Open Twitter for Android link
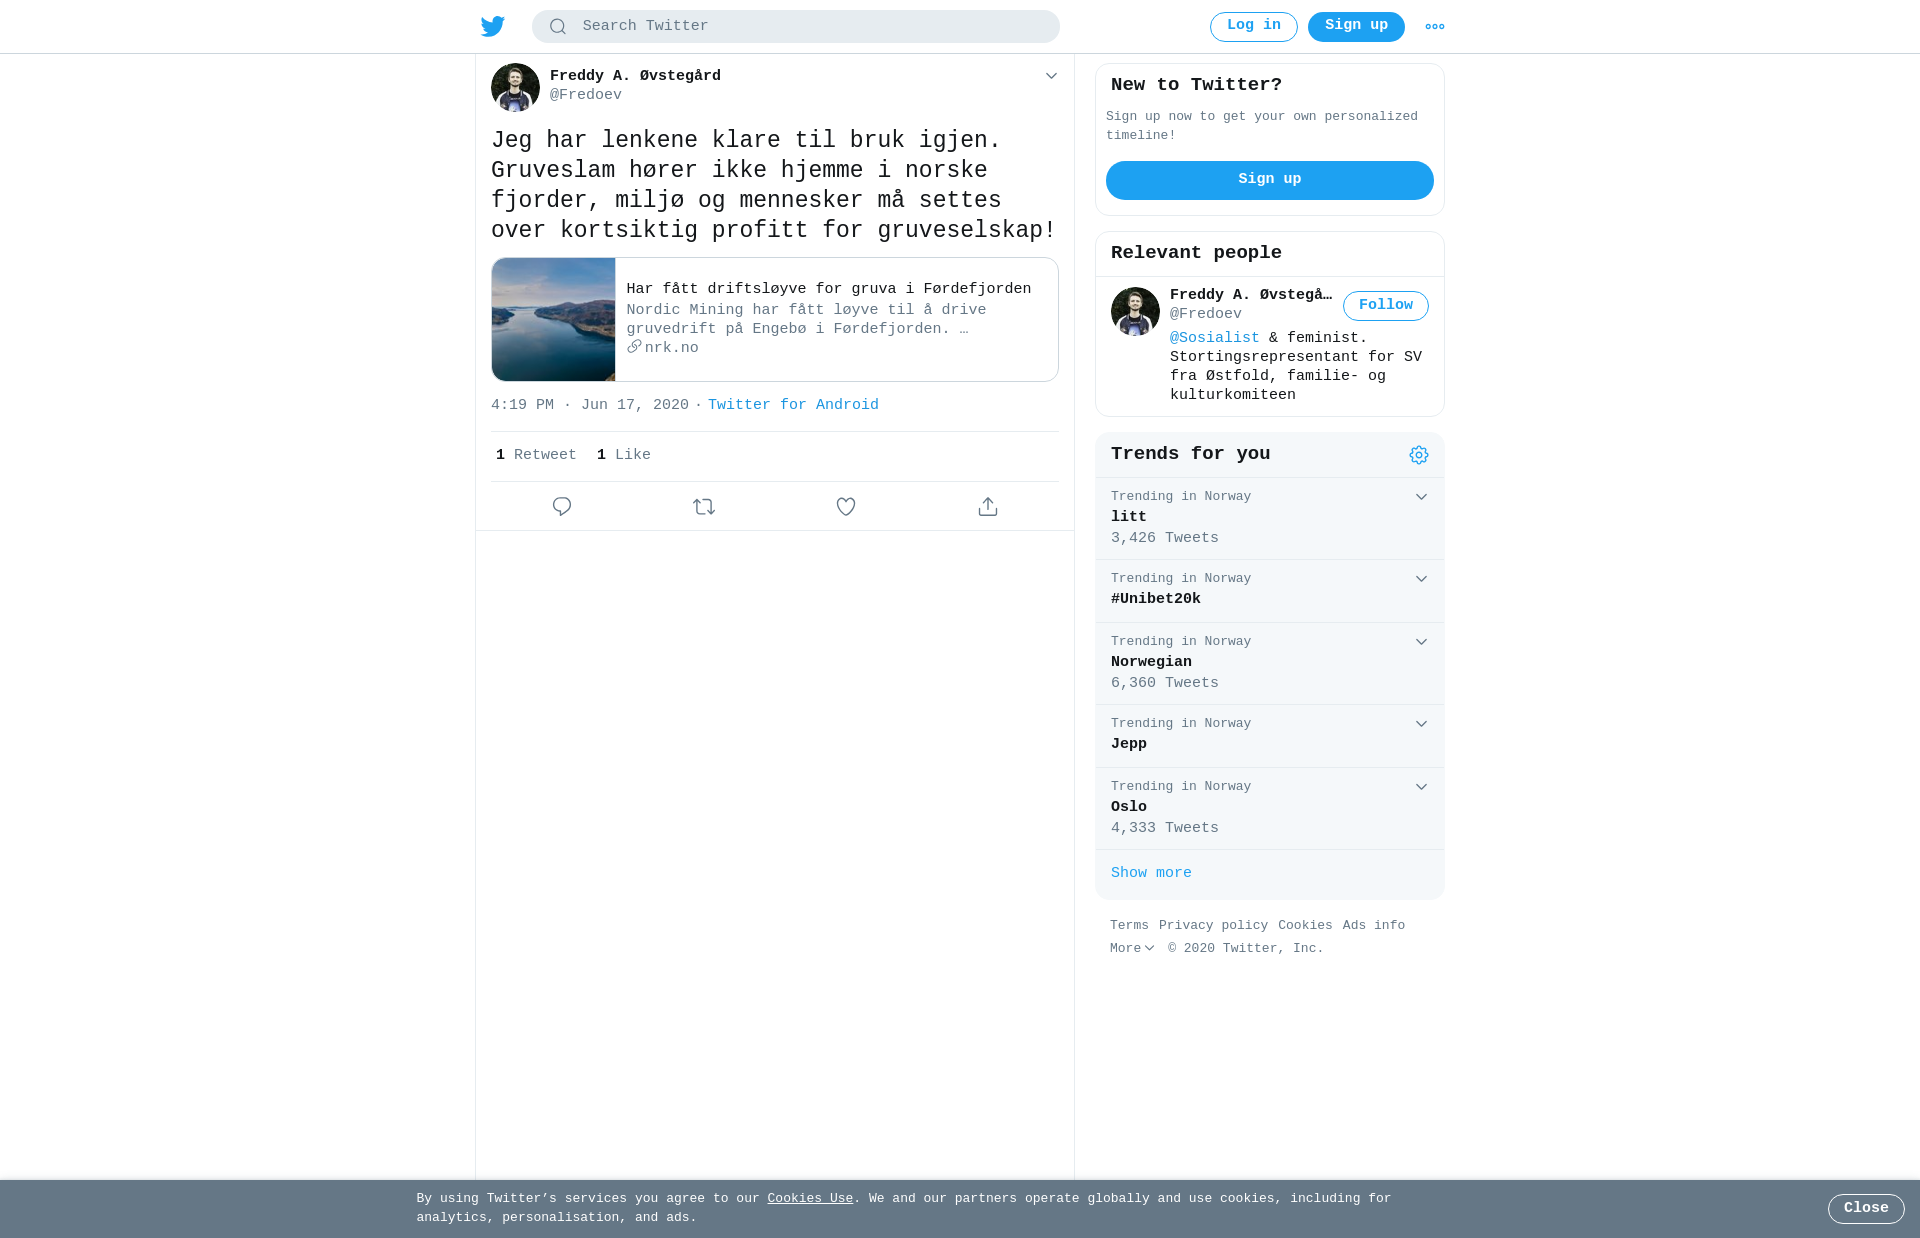1920x1238 pixels. click(x=793, y=405)
